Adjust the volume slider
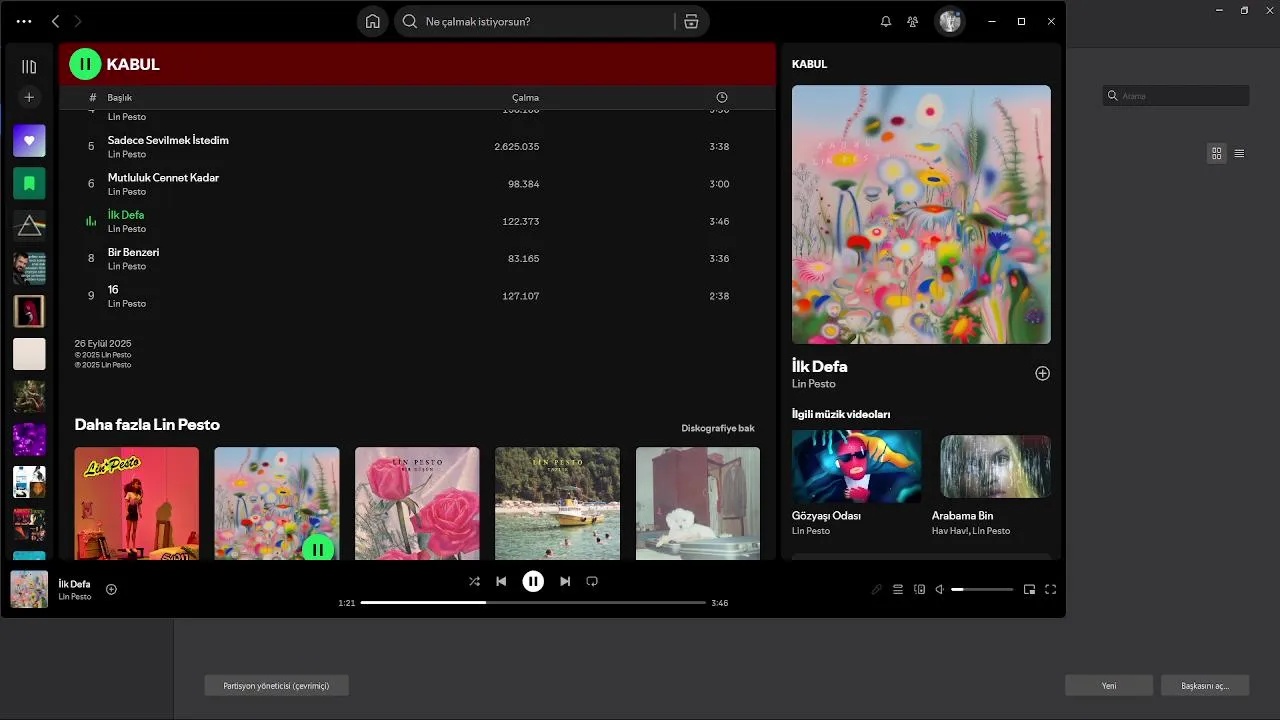Image resolution: width=1280 pixels, height=720 pixels. [982, 589]
